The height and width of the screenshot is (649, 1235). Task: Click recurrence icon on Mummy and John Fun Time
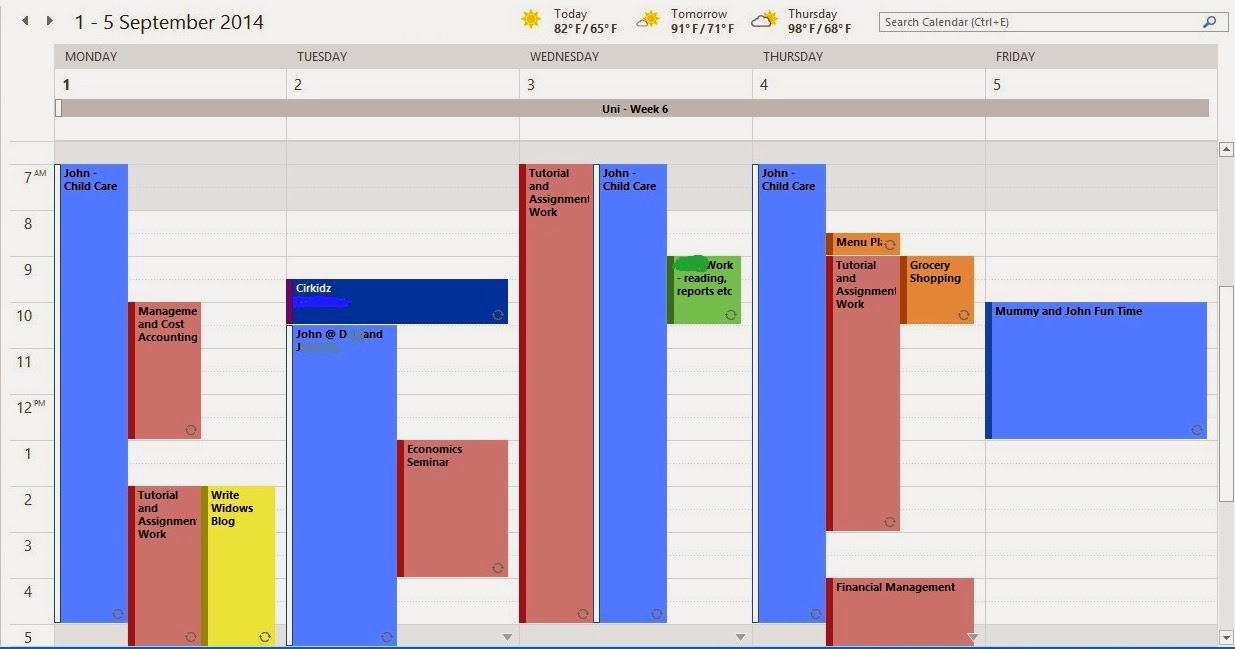click(x=1196, y=430)
